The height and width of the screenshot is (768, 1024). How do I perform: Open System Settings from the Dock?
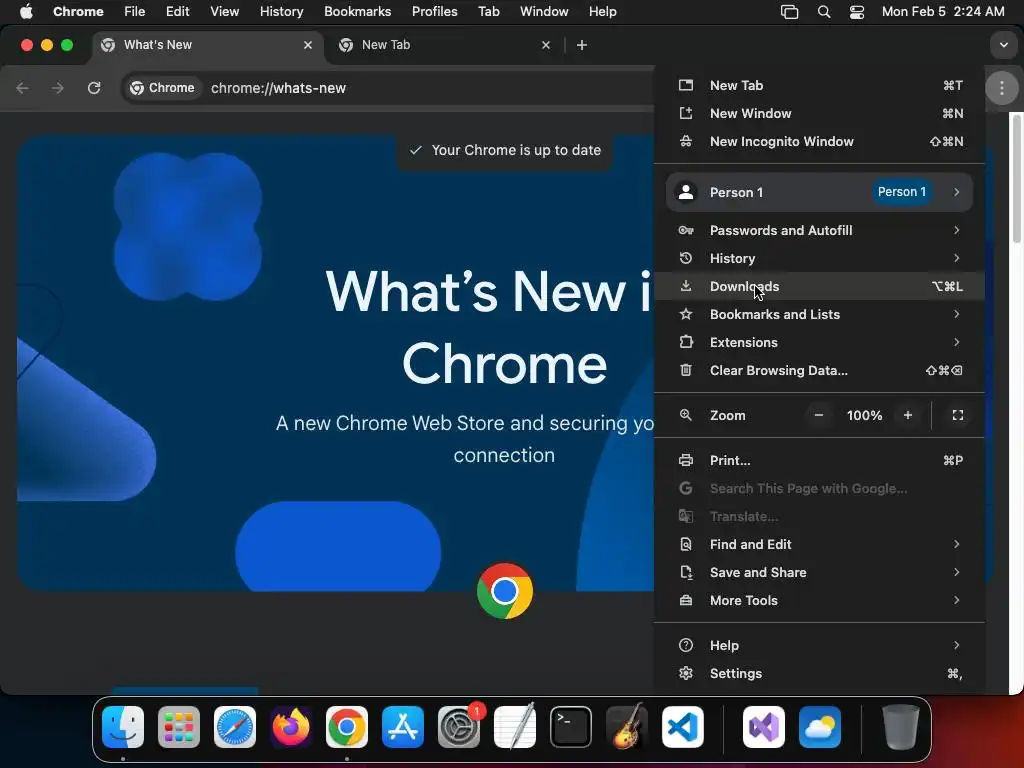459,727
